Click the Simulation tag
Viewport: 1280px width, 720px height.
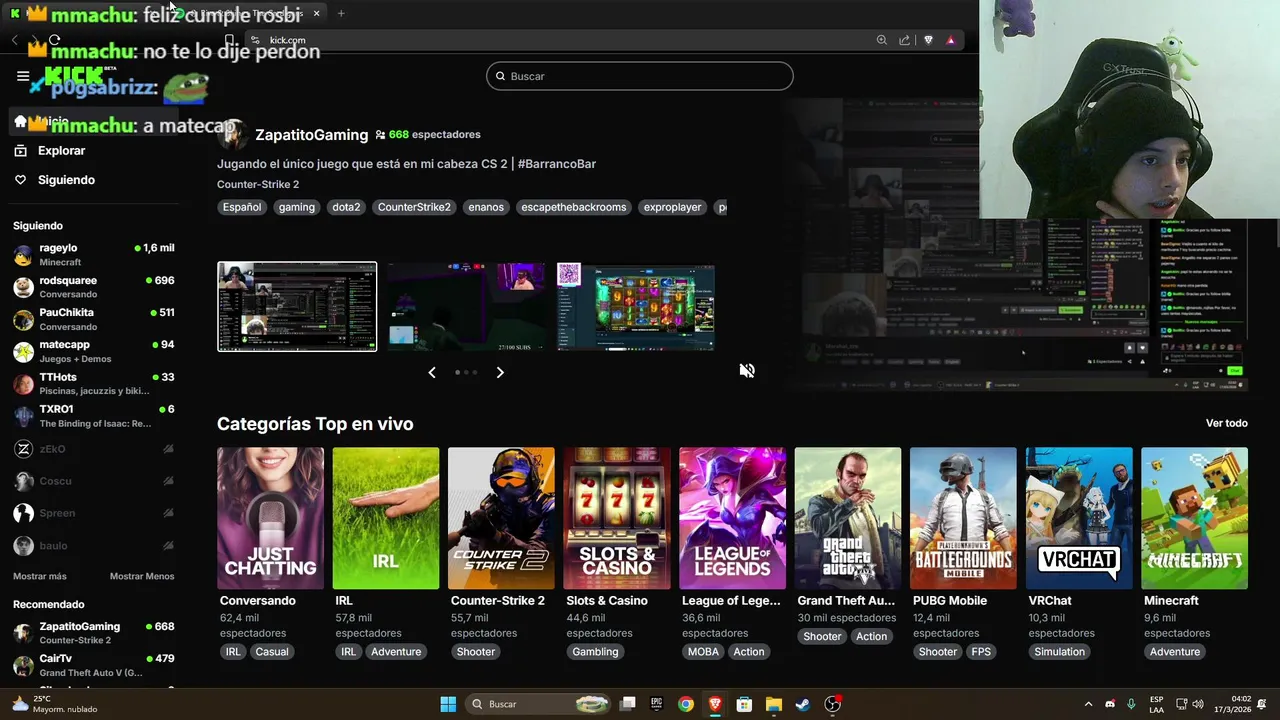(x=1059, y=651)
